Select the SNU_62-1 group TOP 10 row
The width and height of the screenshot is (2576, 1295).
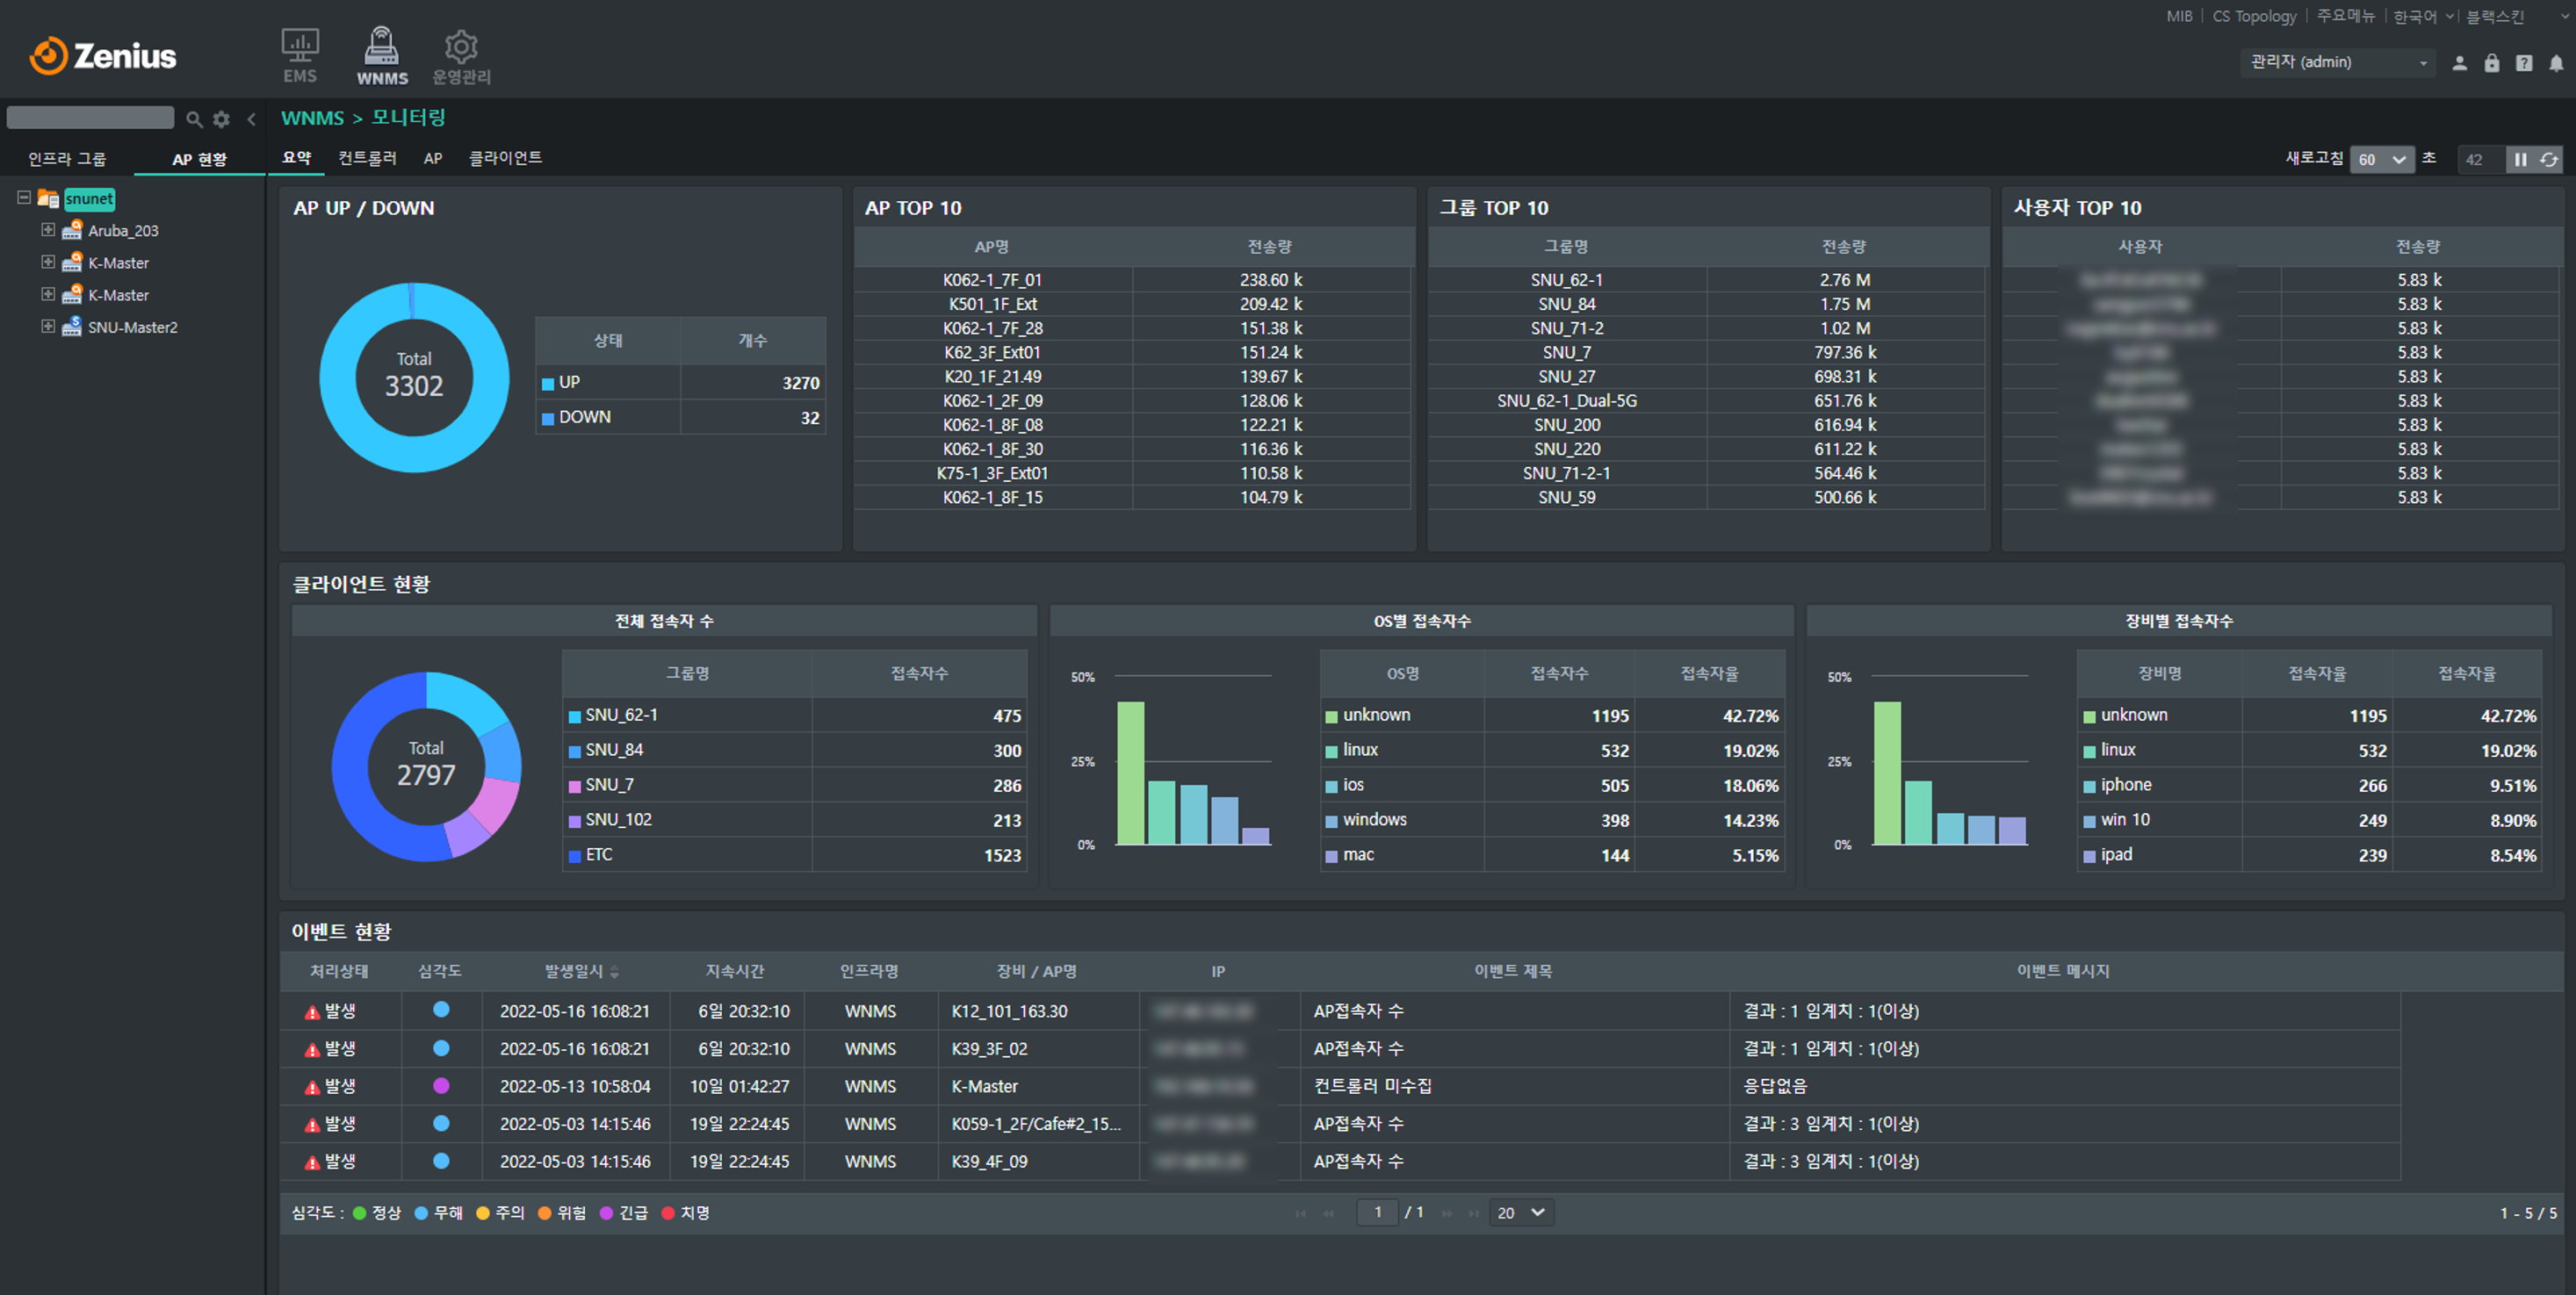1706,280
